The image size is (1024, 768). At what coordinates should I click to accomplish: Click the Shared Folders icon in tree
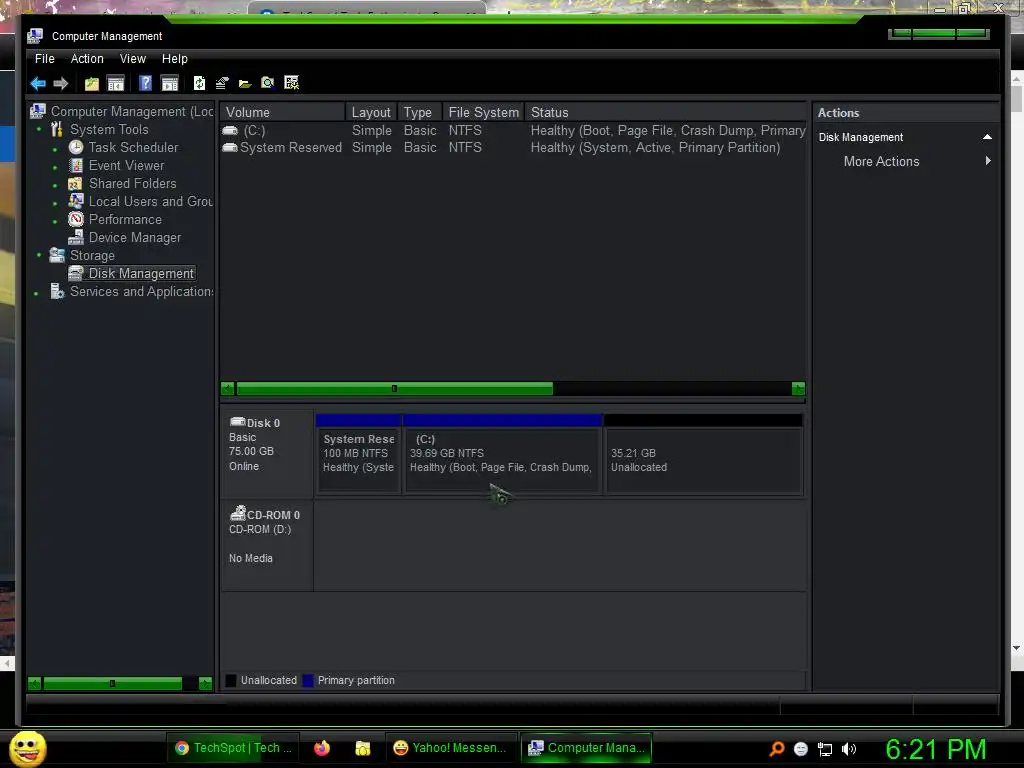coord(76,184)
